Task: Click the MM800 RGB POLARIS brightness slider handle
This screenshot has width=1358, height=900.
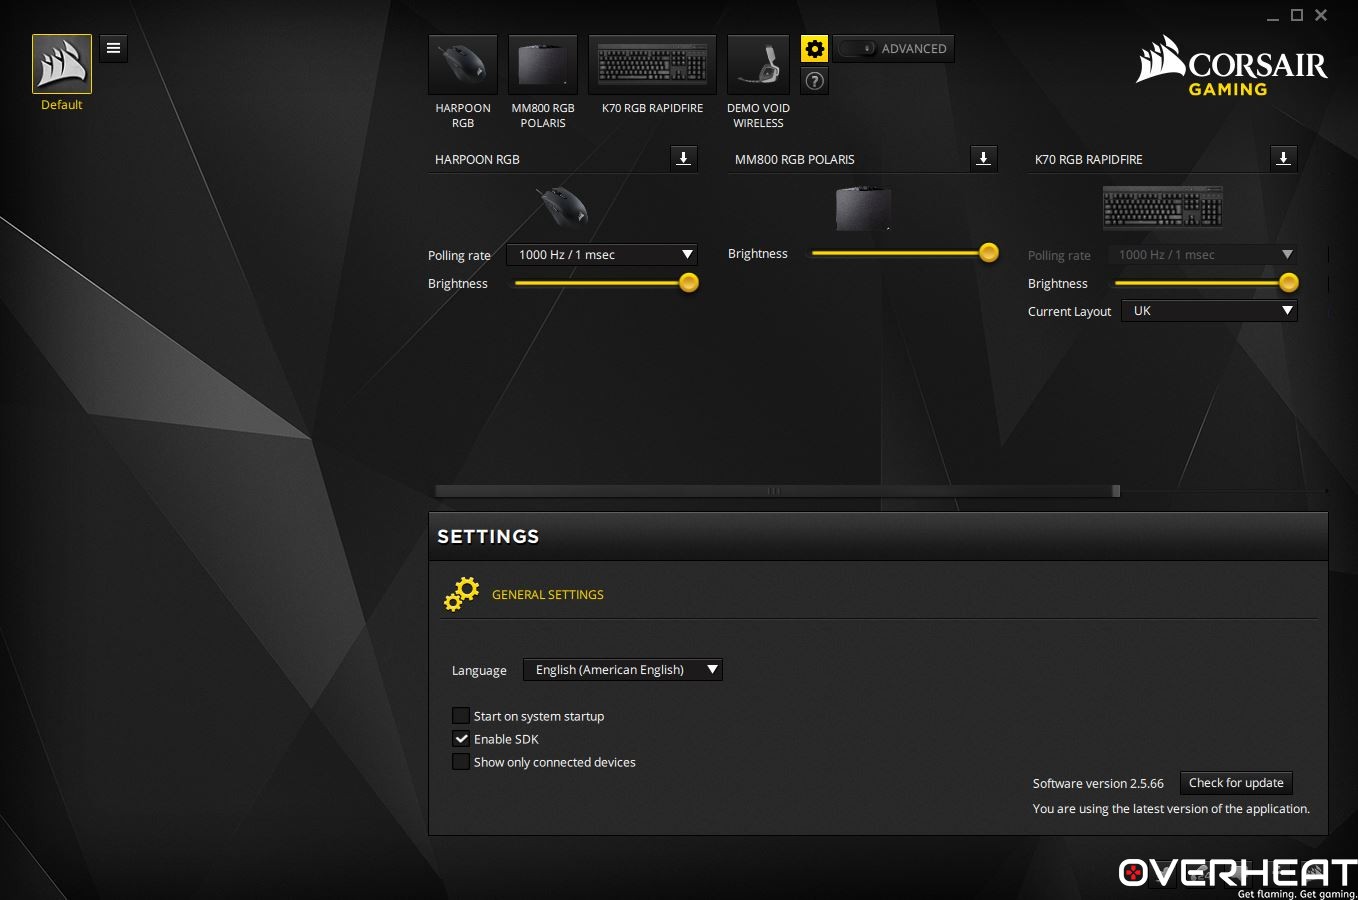Action: (x=988, y=253)
